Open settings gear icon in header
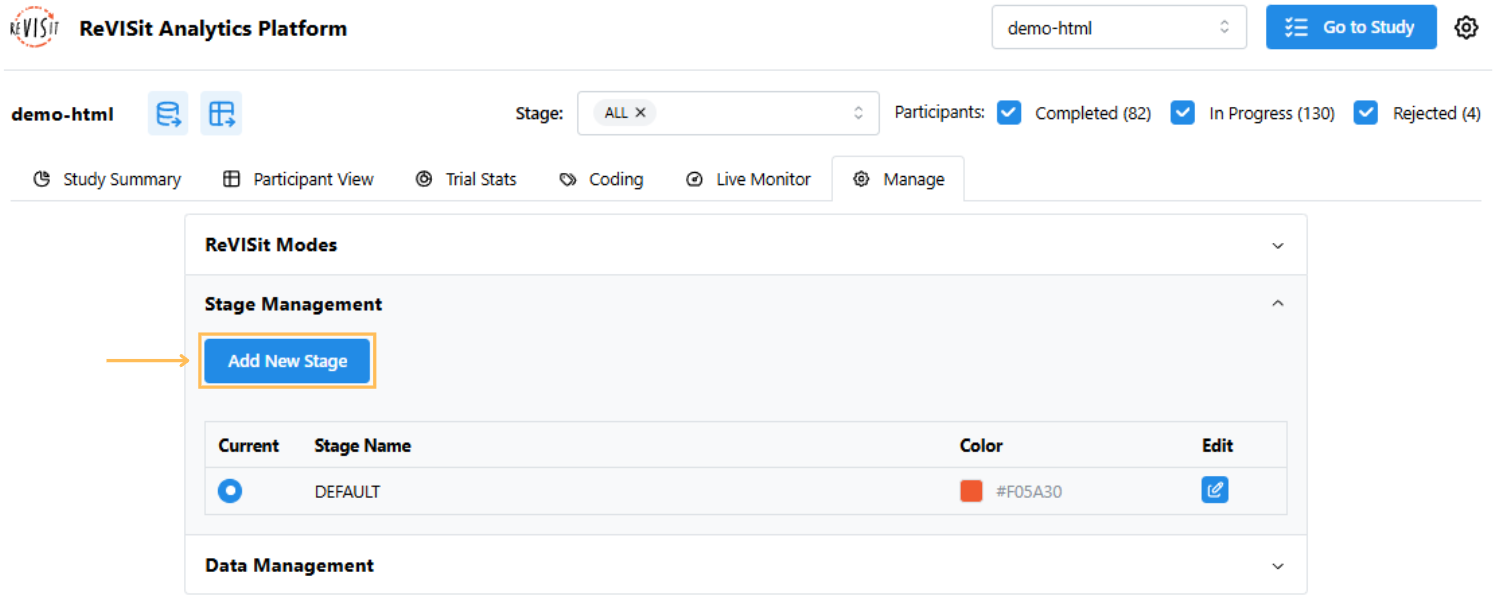The image size is (1495, 604). (x=1466, y=28)
